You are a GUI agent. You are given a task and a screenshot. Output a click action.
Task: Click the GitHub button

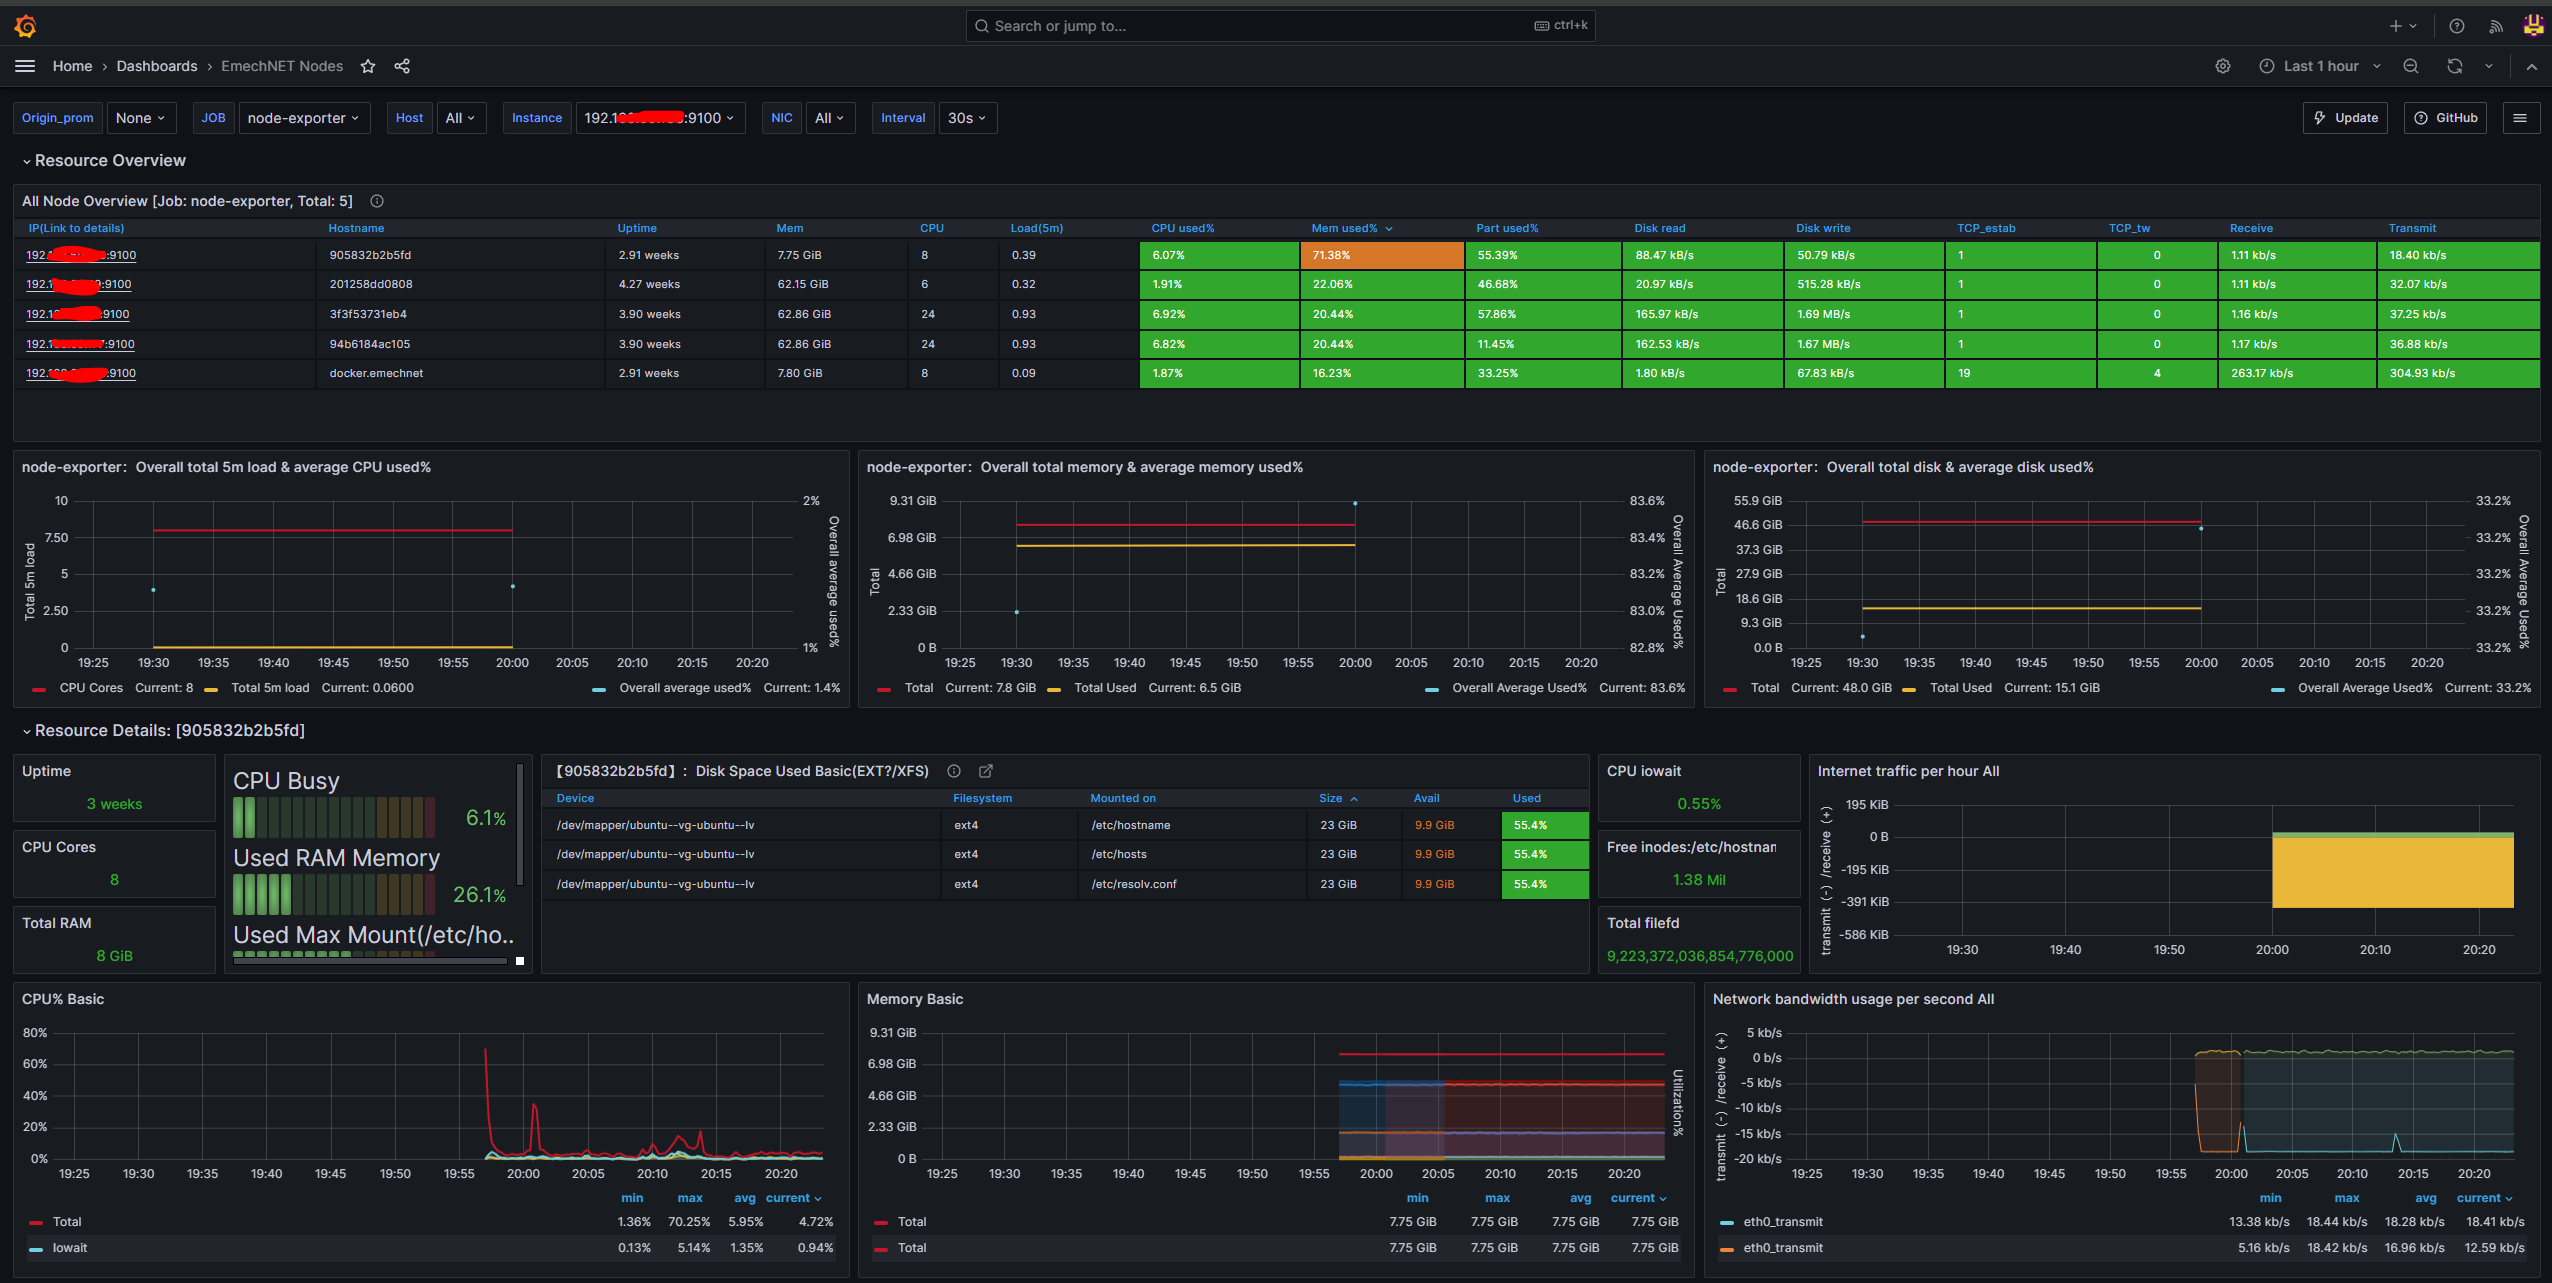tap(2445, 118)
